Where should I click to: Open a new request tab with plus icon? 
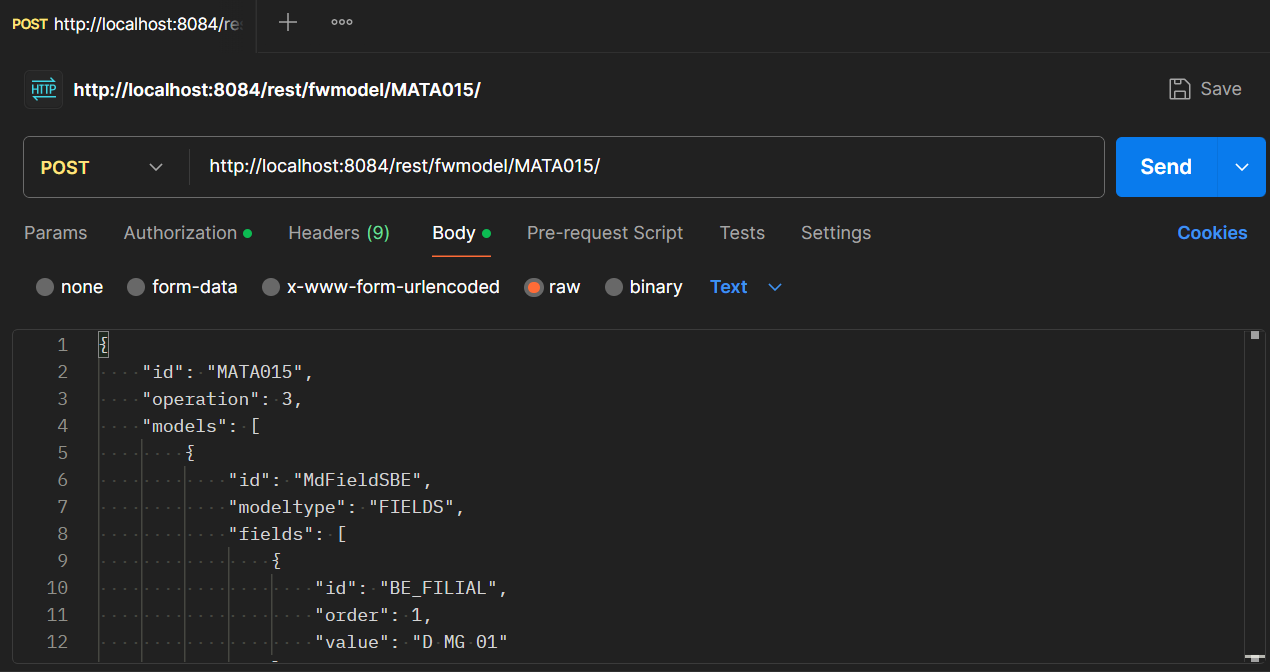pos(288,22)
